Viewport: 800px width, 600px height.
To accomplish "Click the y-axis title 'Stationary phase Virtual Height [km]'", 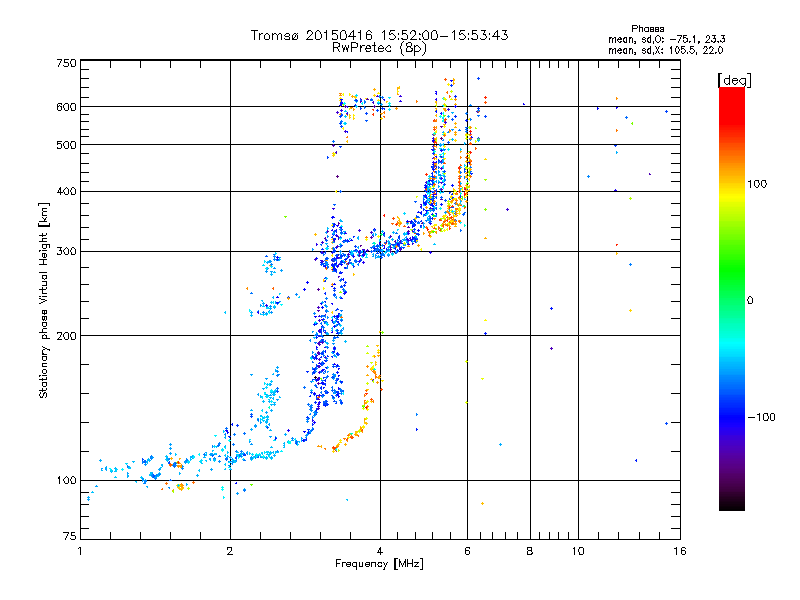I will [44, 300].
